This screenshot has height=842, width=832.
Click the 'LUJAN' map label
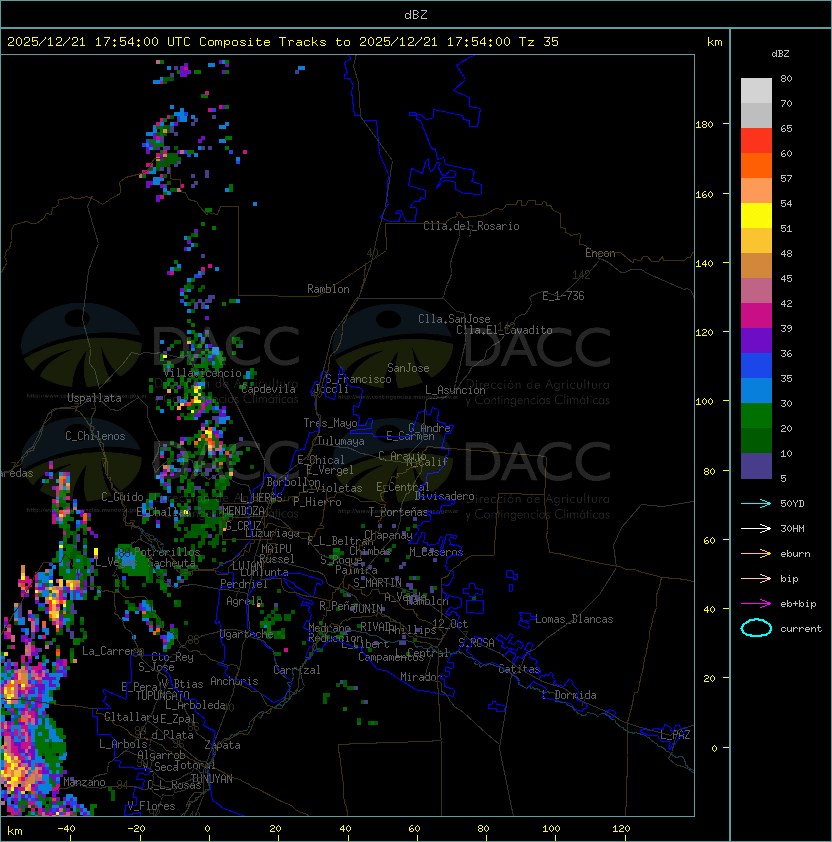coord(247,566)
